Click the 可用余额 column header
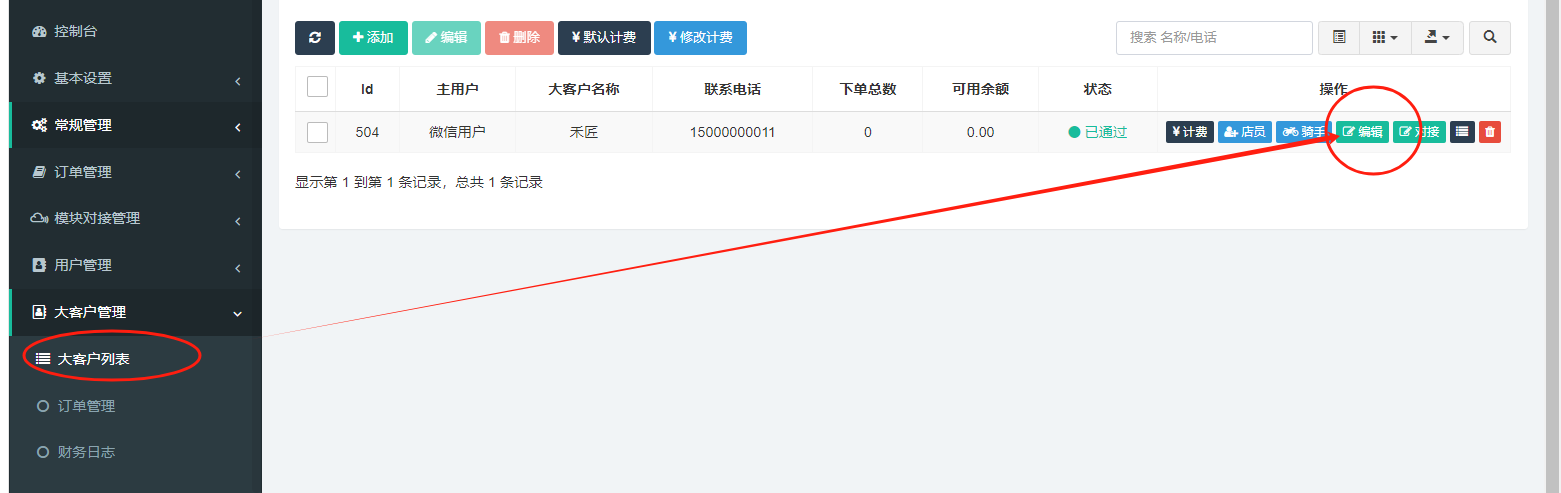Image resolution: width=1561 pixels, height=493 pixels. 980,89
